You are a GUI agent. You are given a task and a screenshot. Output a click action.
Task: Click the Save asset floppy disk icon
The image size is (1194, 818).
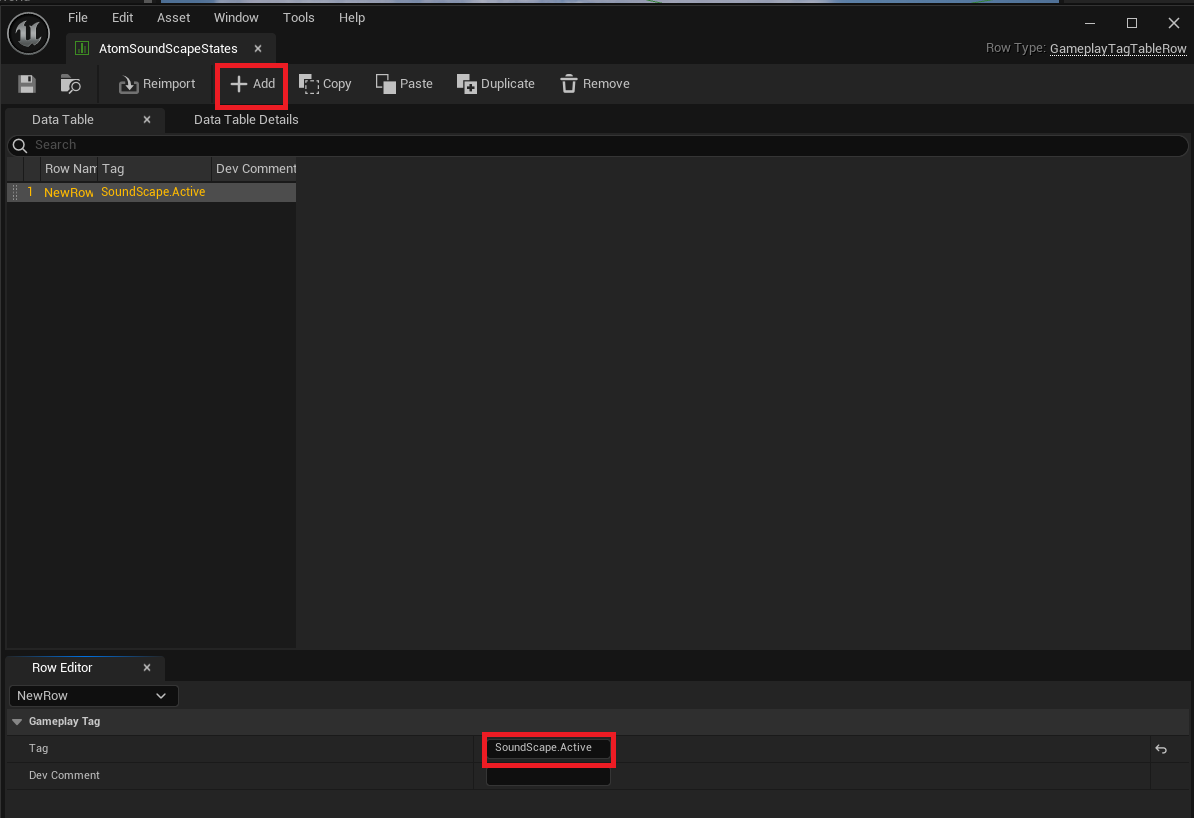tap(27, 84)
